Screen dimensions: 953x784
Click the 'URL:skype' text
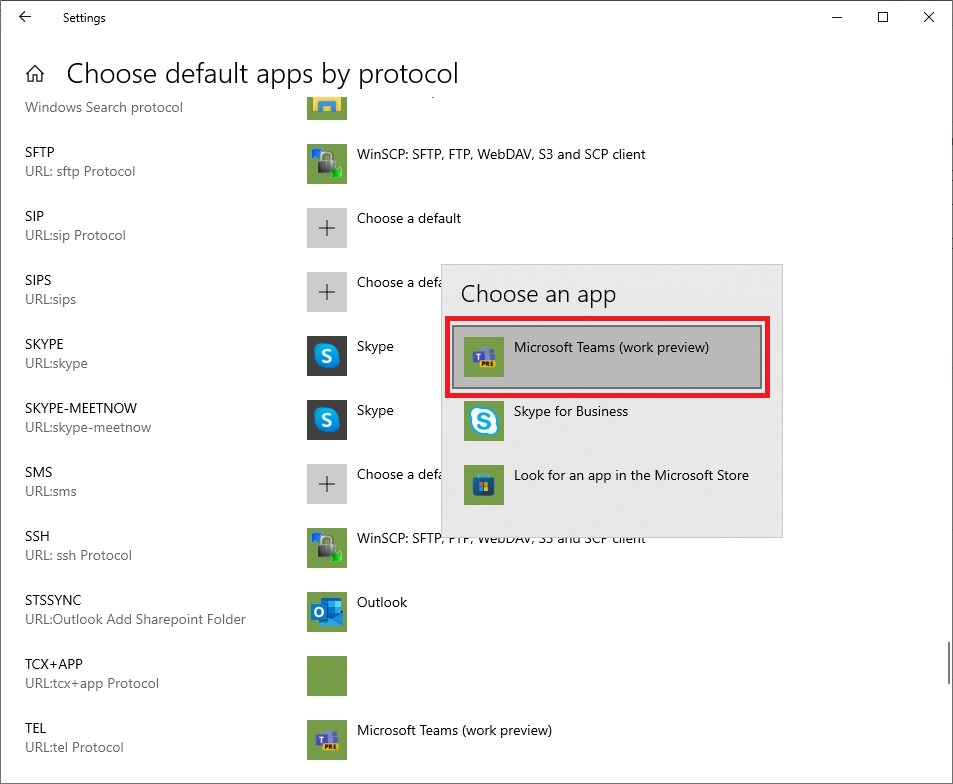(56, 363)
